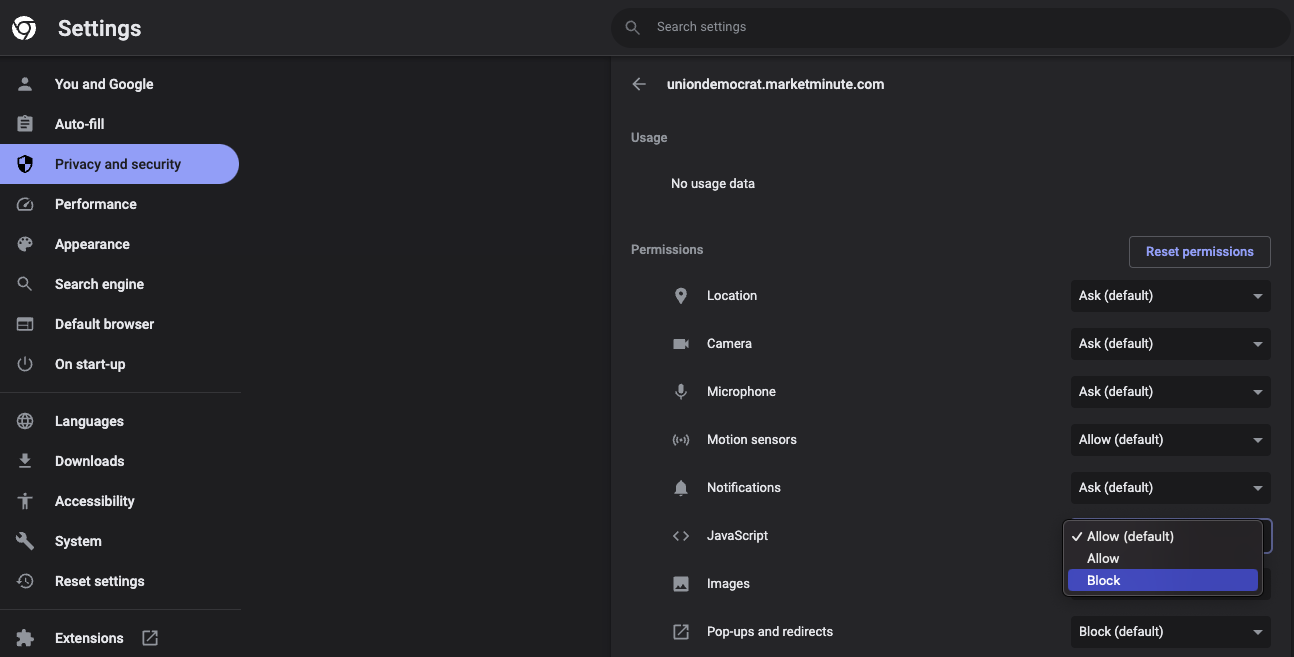Open the Notifications permission dropdown

click(1170, 488)
